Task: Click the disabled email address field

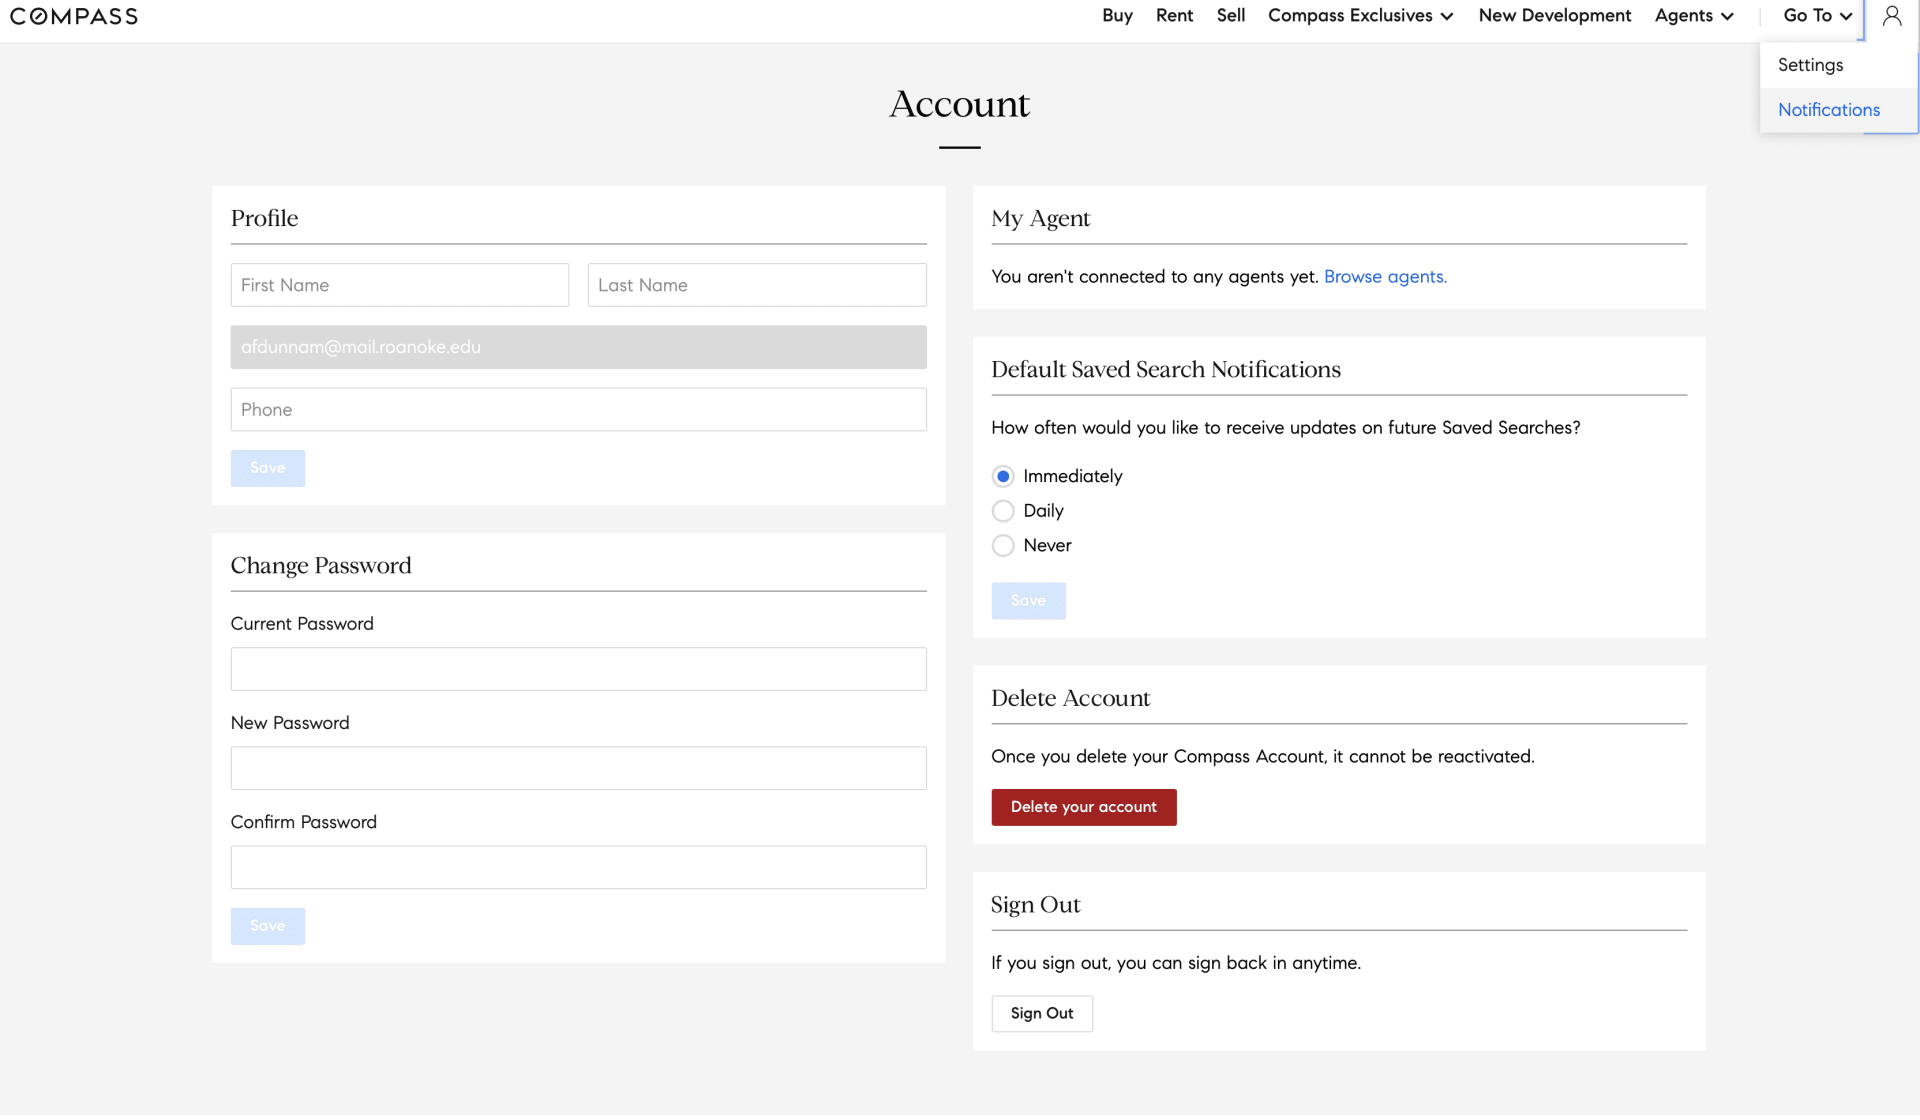Action: point(578,348)
